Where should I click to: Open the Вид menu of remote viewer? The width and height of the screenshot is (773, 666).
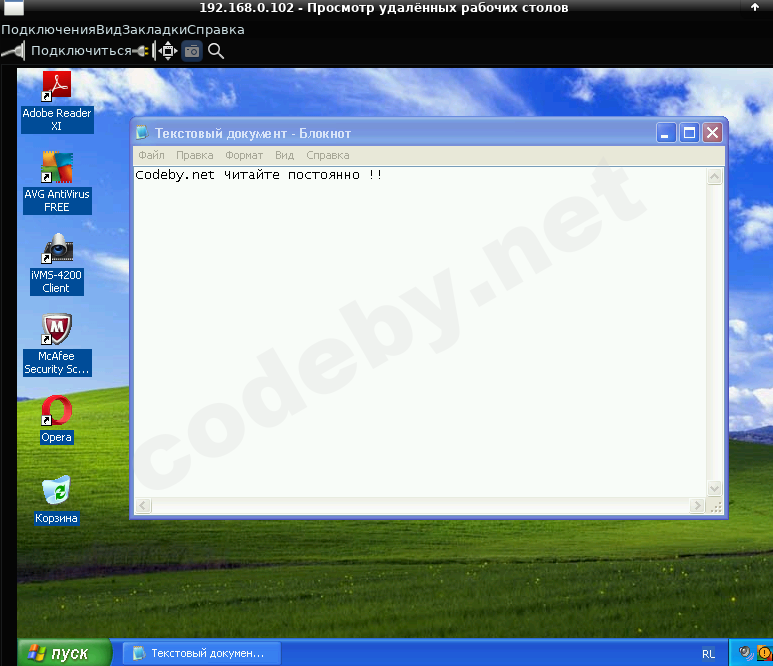tap(109, 30)
